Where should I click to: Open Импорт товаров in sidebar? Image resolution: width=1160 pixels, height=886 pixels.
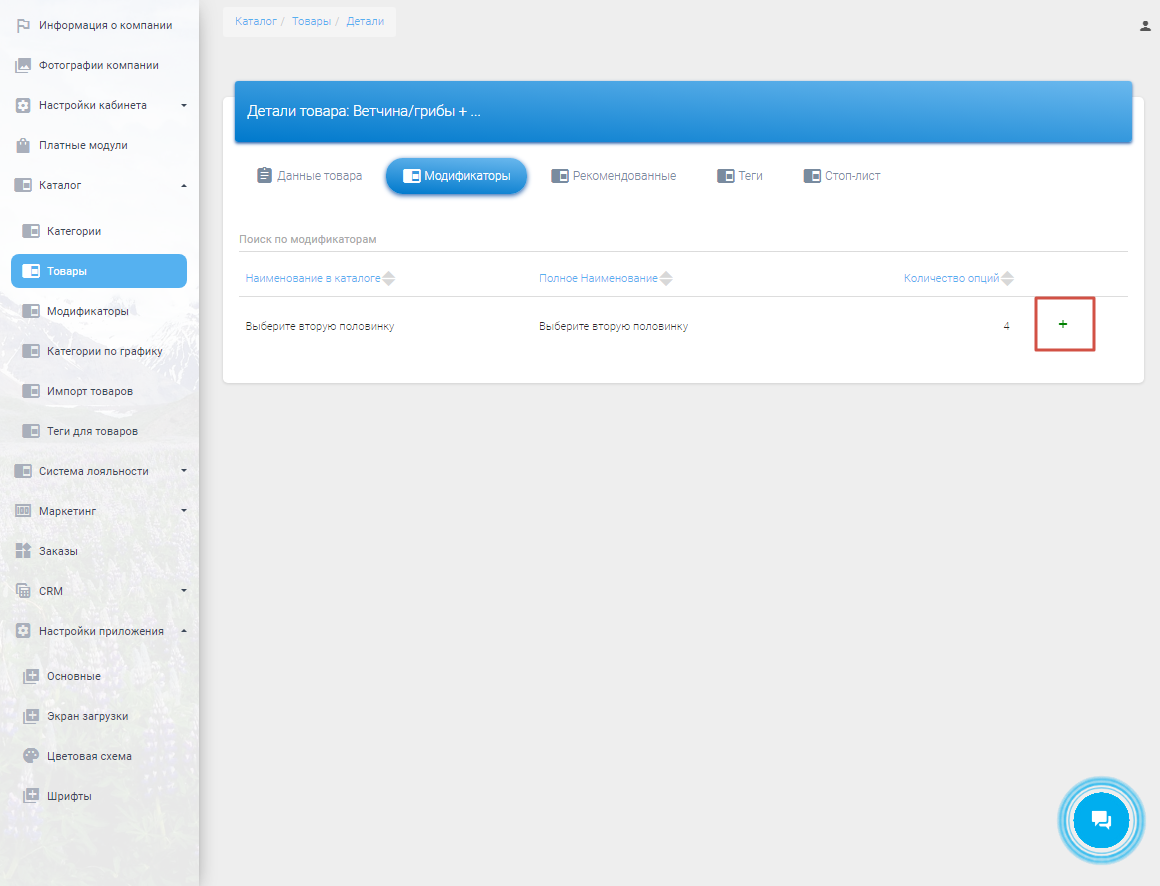[x=89, y=391]
